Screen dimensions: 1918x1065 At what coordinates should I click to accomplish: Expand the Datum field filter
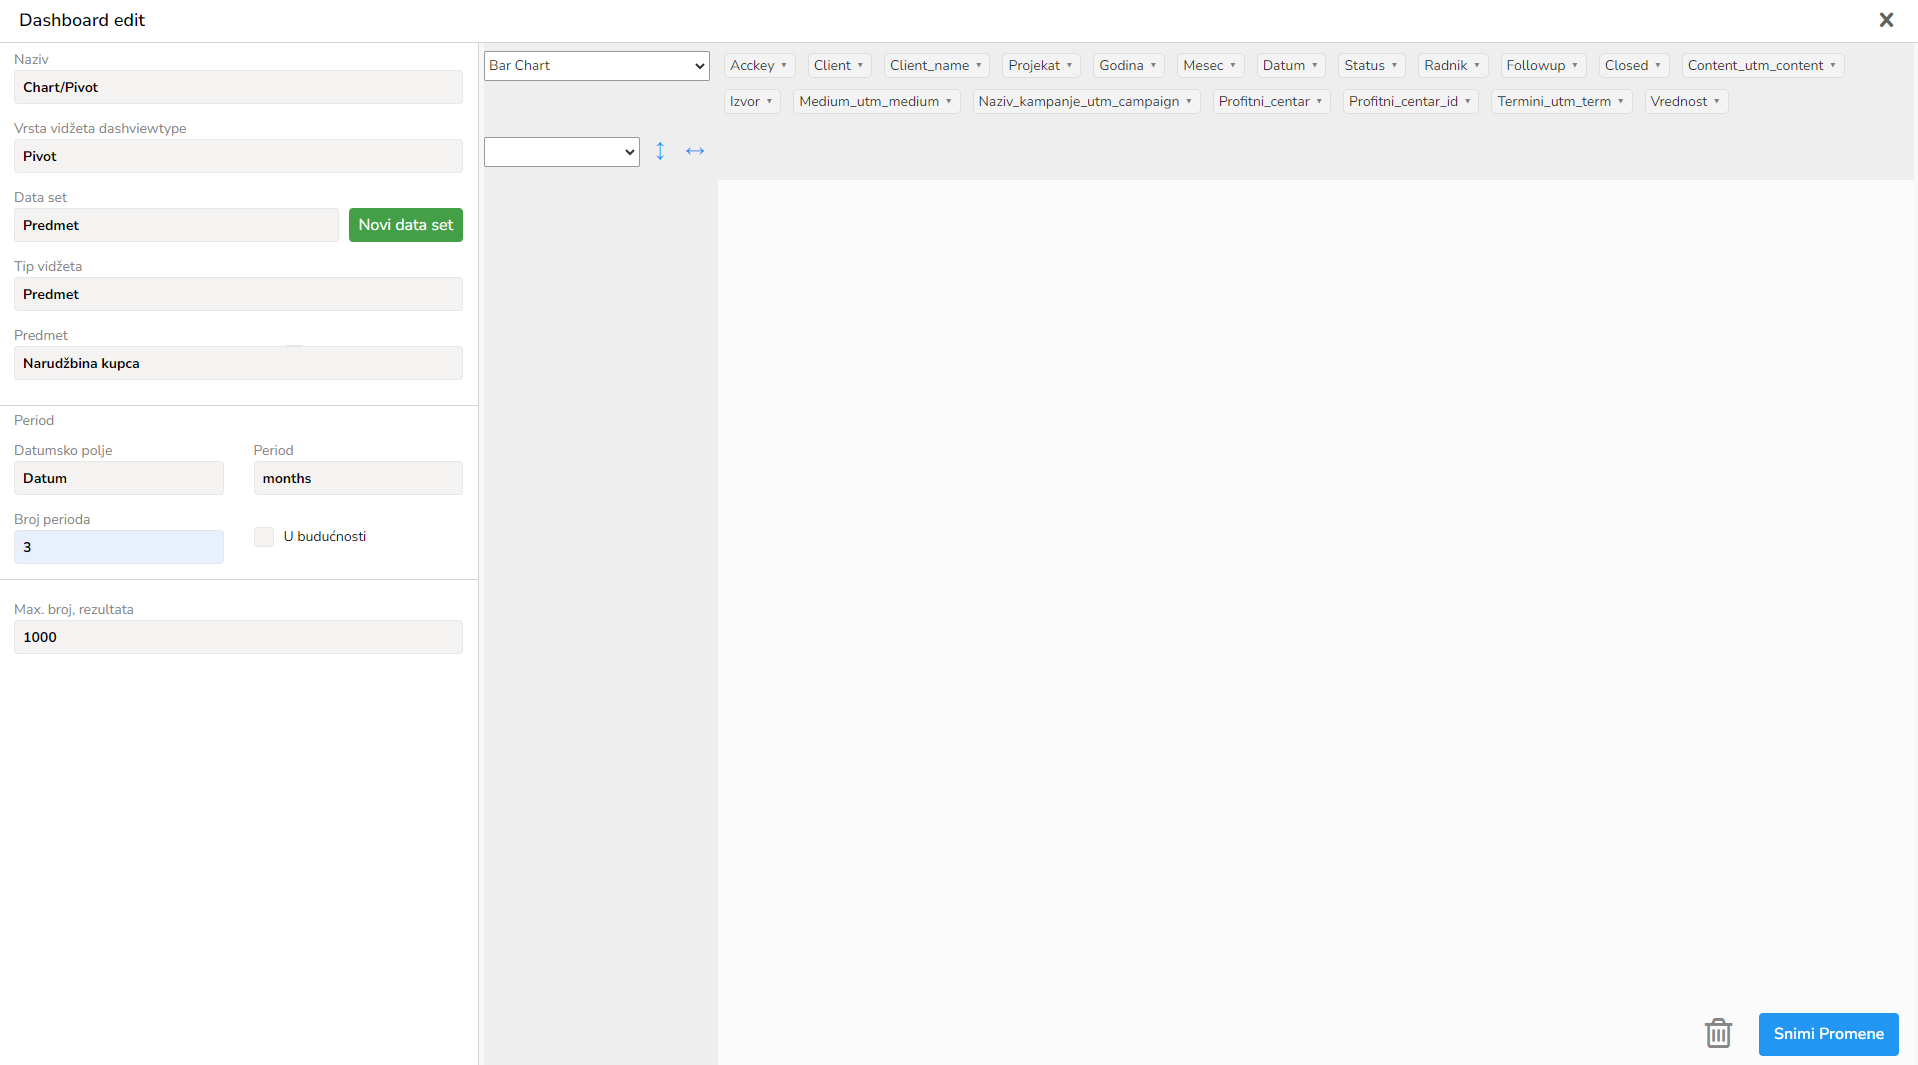click(x=1315, y=66)
